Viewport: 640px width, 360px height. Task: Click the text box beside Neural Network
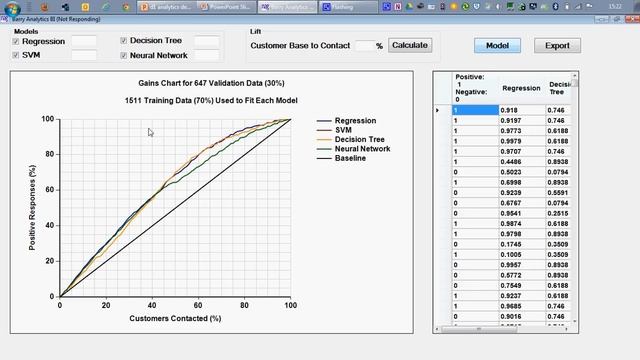tap(207, 55)
